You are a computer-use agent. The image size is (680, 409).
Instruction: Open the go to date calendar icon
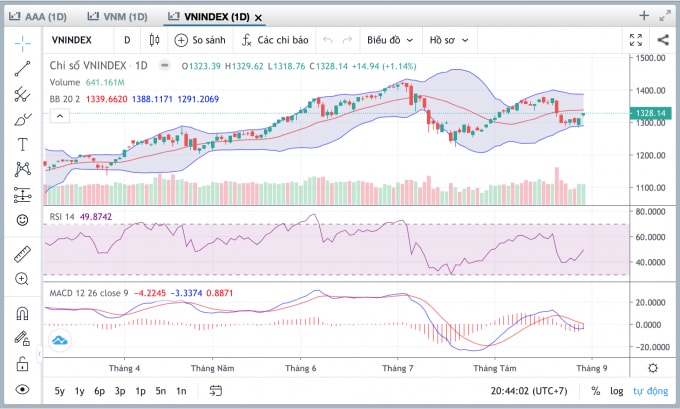coord(216,390)
